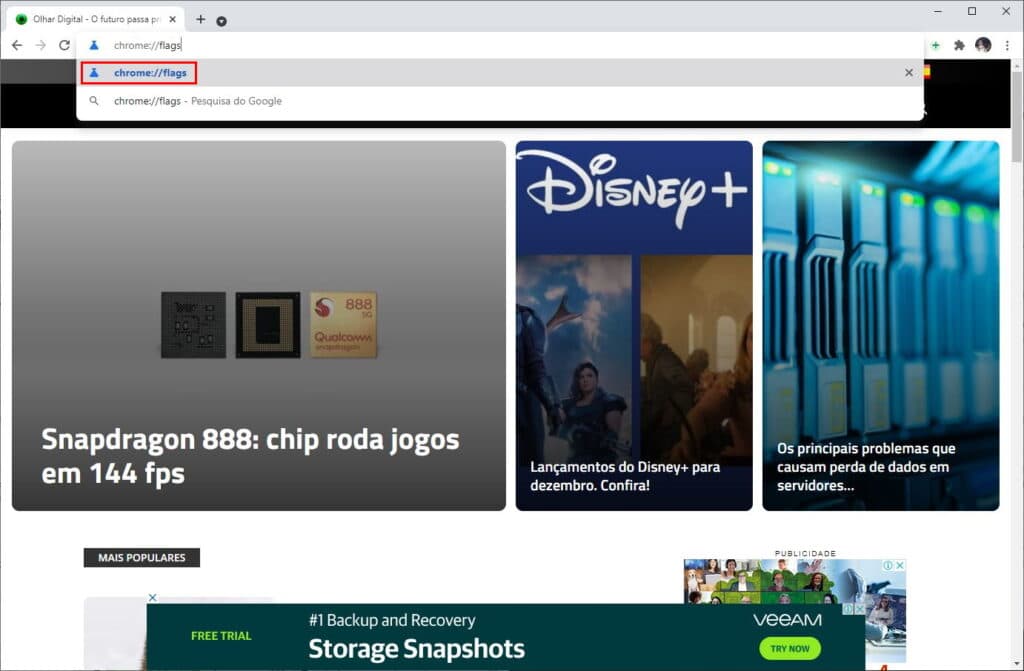Click the Storage Snapshots ad text

(x=417, y=649)
